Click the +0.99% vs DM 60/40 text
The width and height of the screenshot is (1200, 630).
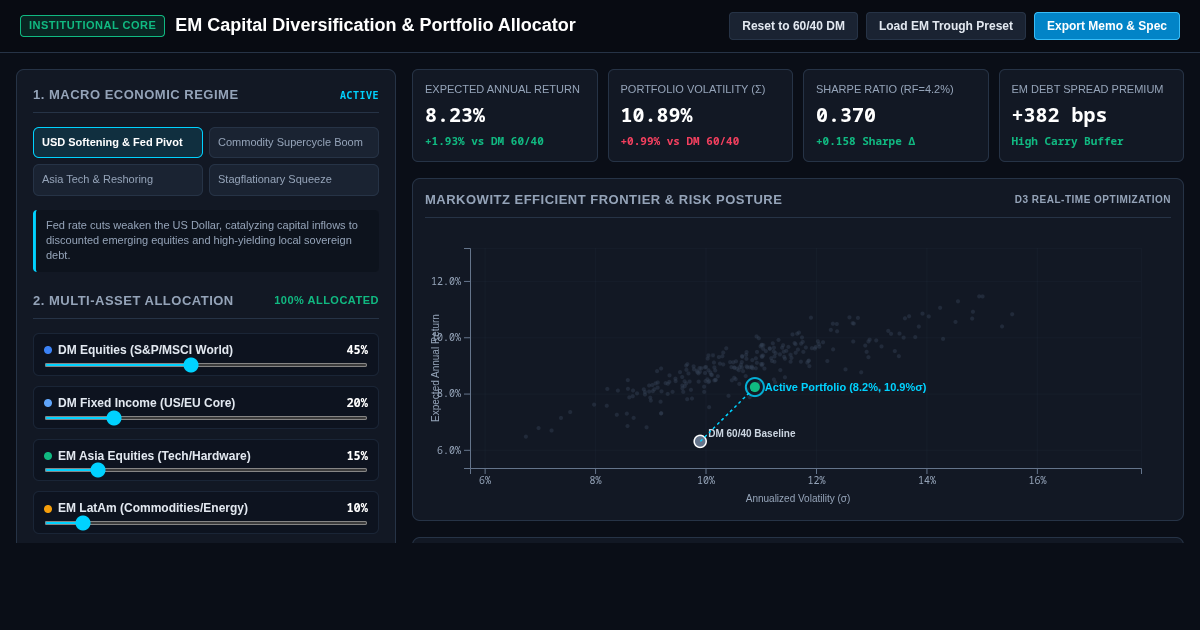pos(680,142)
